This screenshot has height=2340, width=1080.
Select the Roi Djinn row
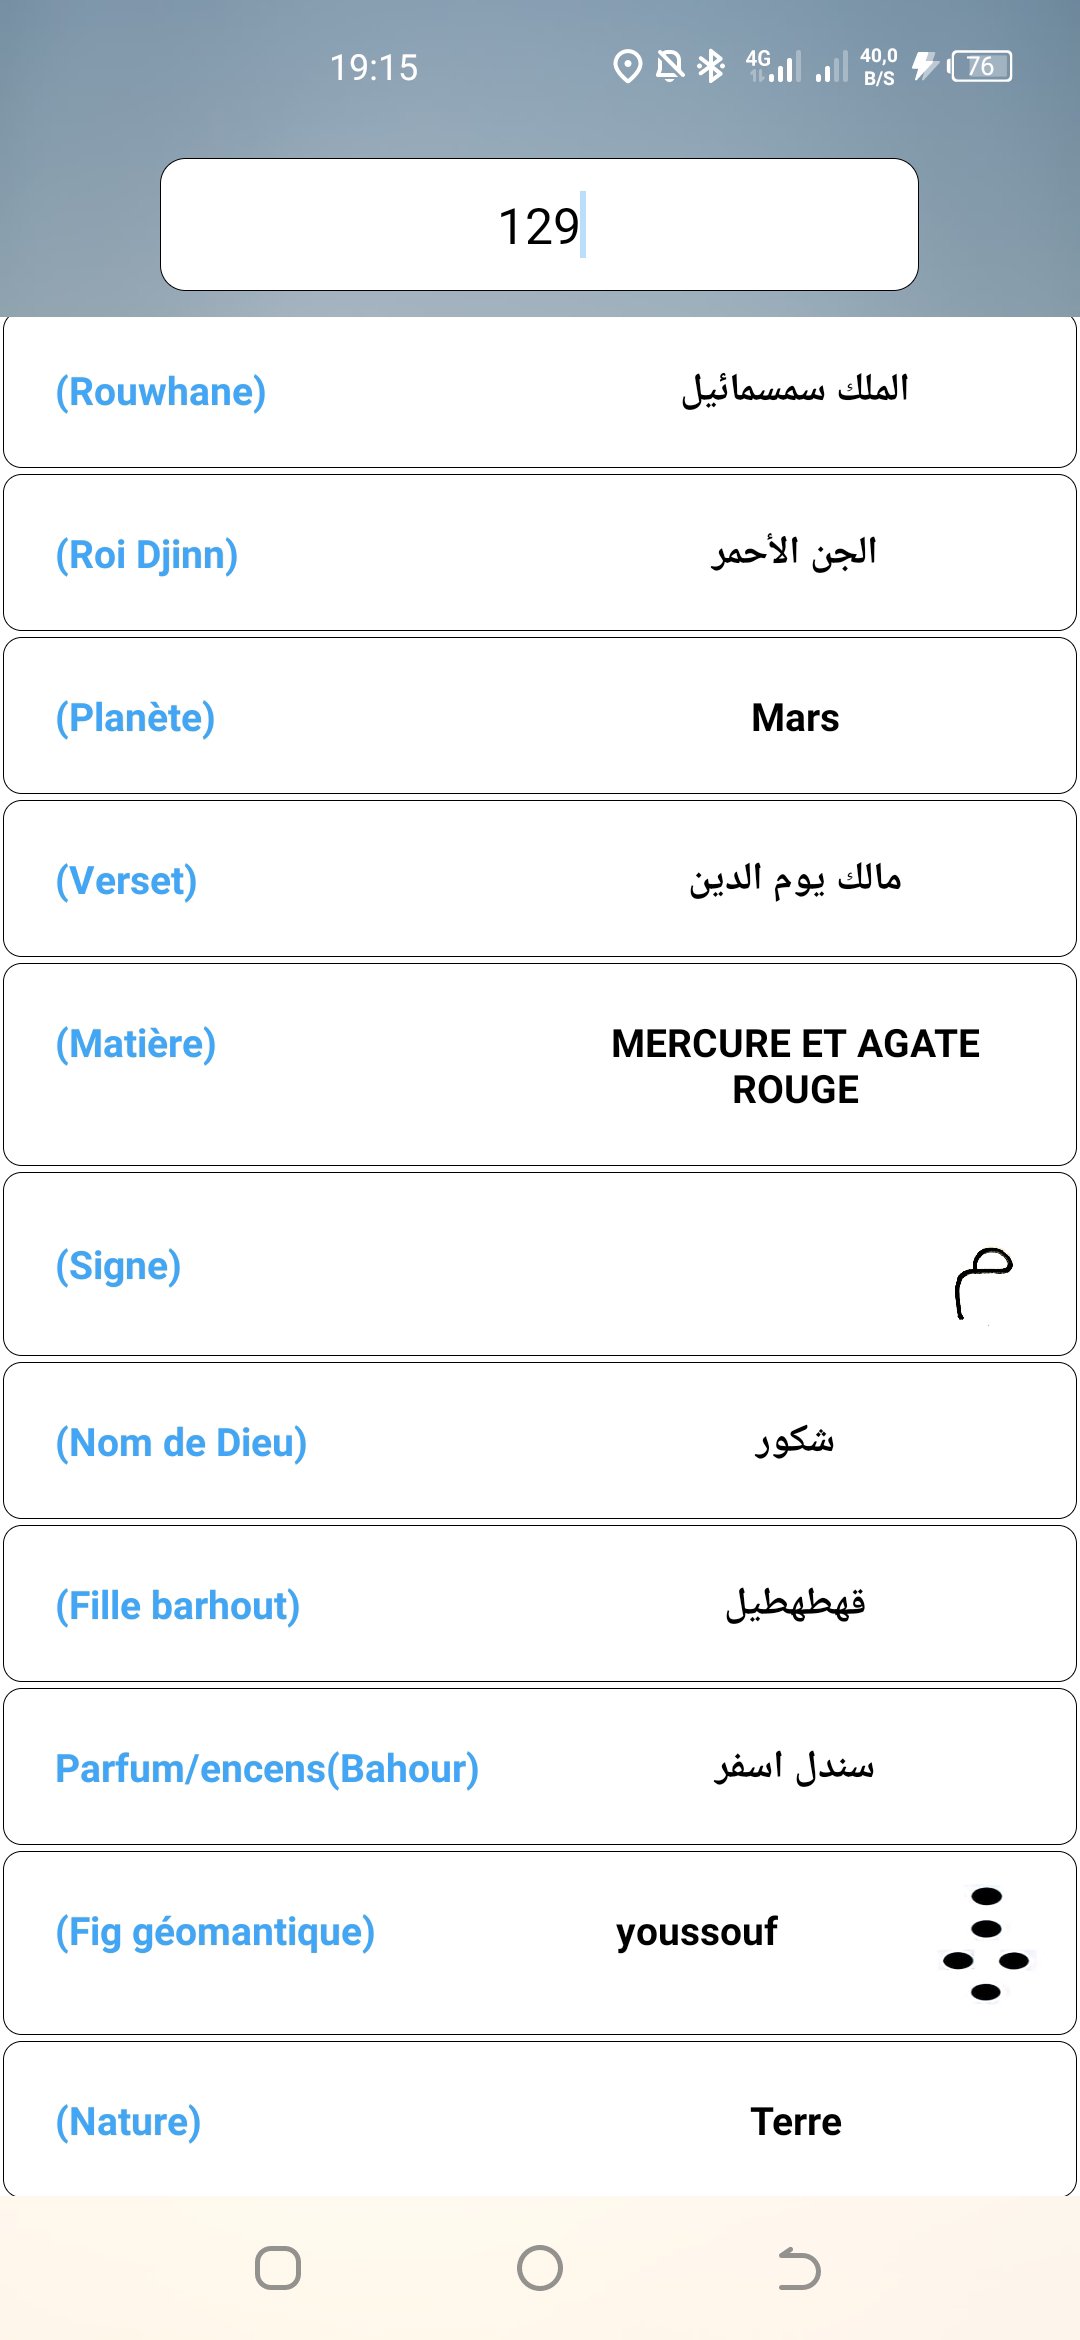540,553
